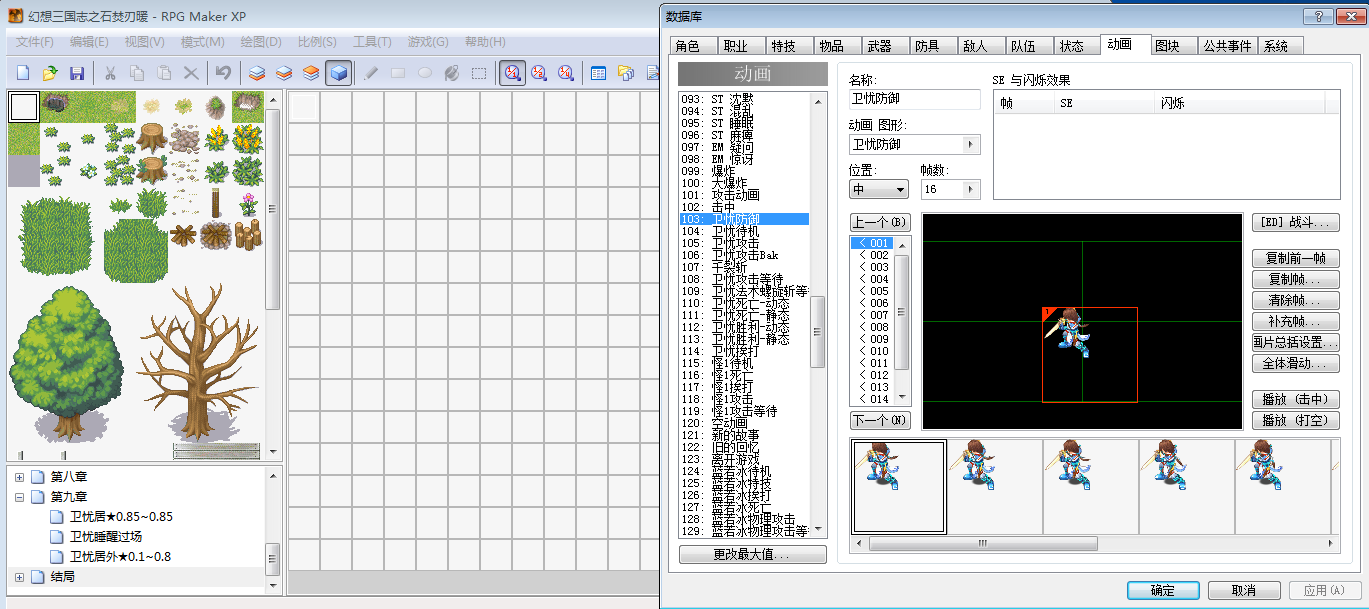The width and height of the screenshot is (1369, 609).
Task: Open the 游戏(G) menu
Action: click(428, 42)
